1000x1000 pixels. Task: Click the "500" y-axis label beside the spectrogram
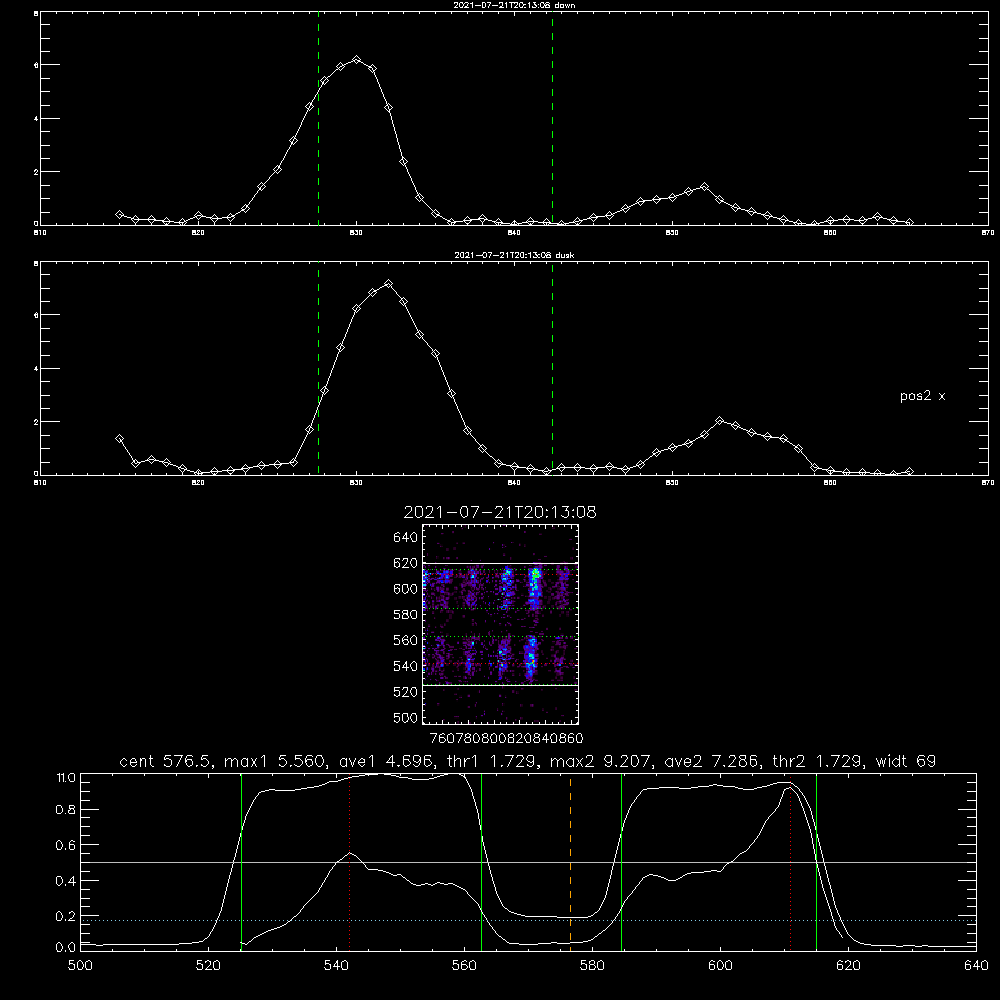click(x=406, y=717)
